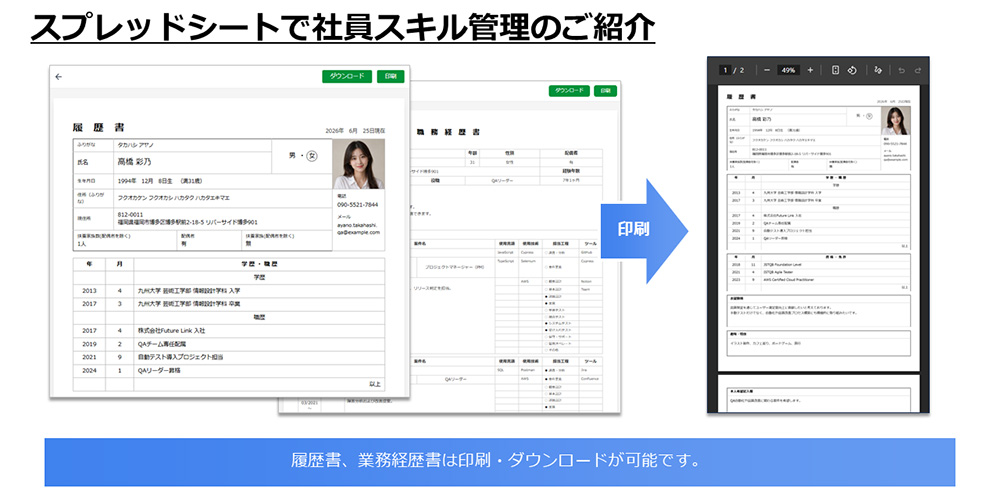The image size is (1000, 492).
Task: Click the circled 女 gender mark
Action: (312, 156)
